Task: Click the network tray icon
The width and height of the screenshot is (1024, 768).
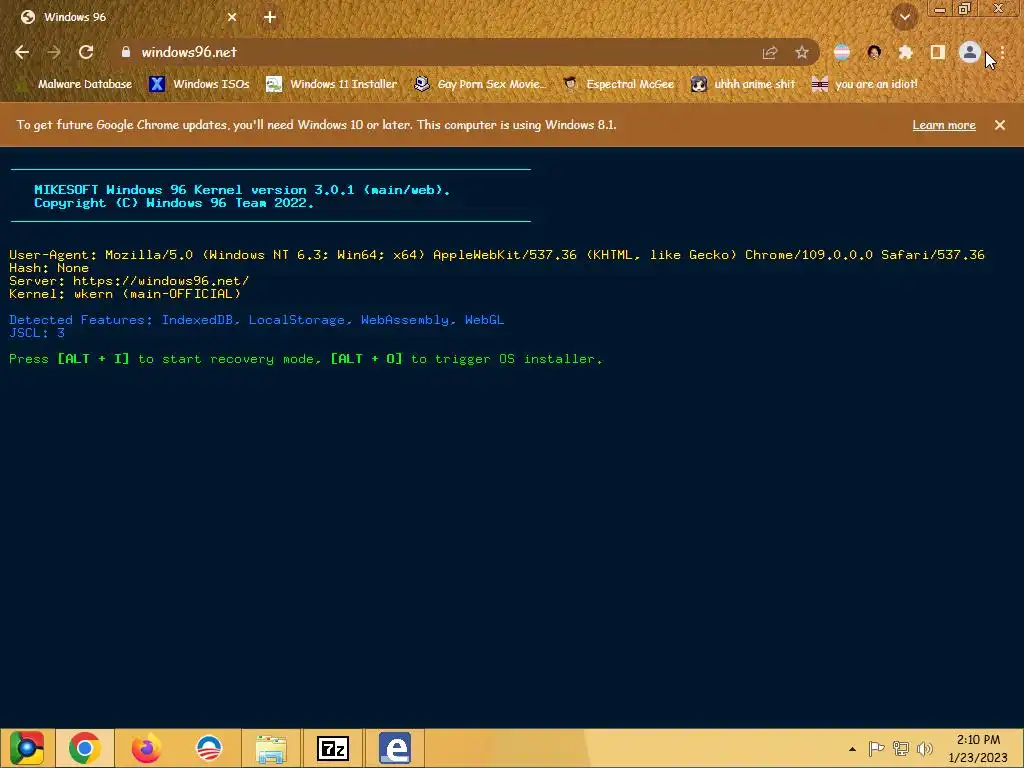Action: (x=901, y=748)
